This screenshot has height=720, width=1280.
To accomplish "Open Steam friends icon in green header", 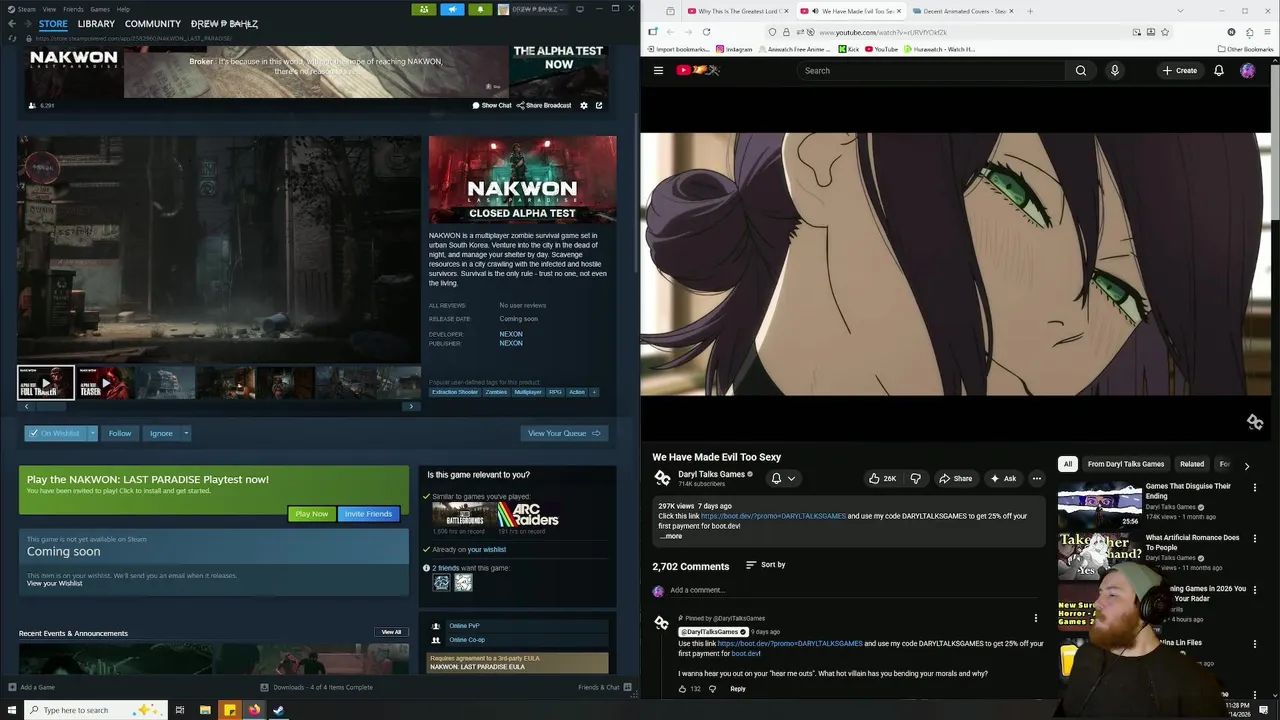I will [424, 9].
